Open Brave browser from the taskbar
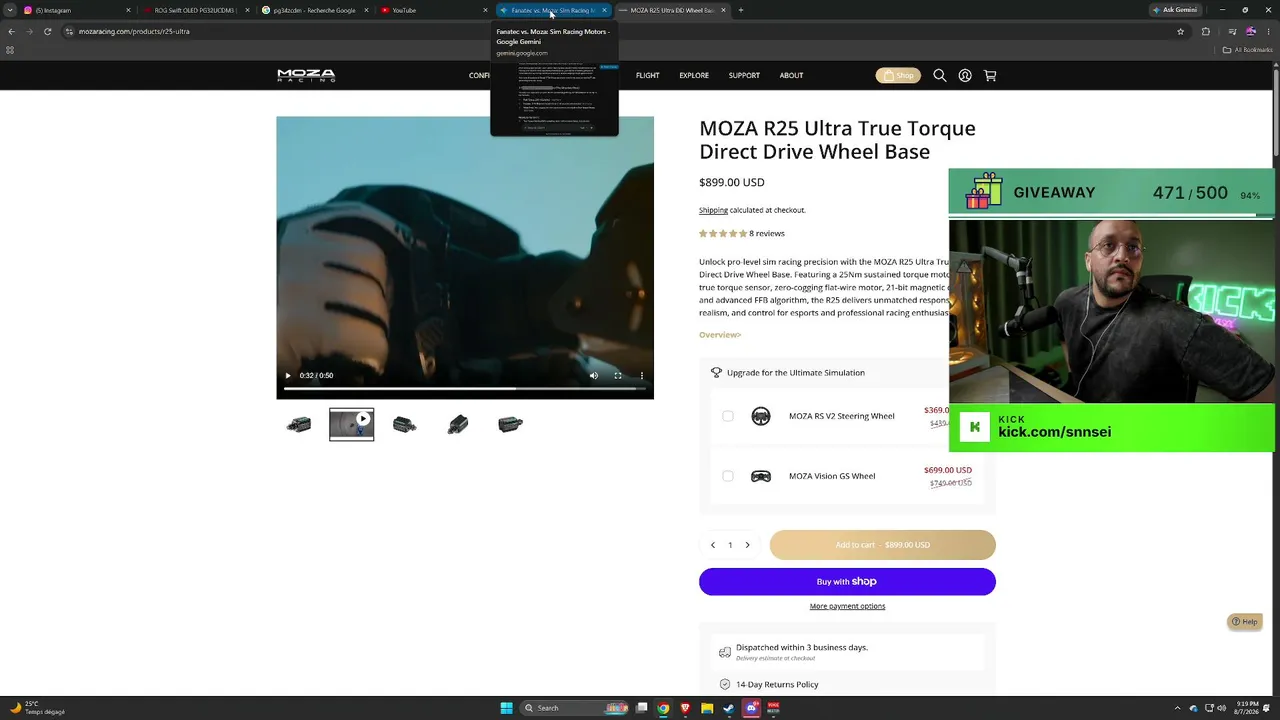1280x720 pixels. click(x=685, y=708)
